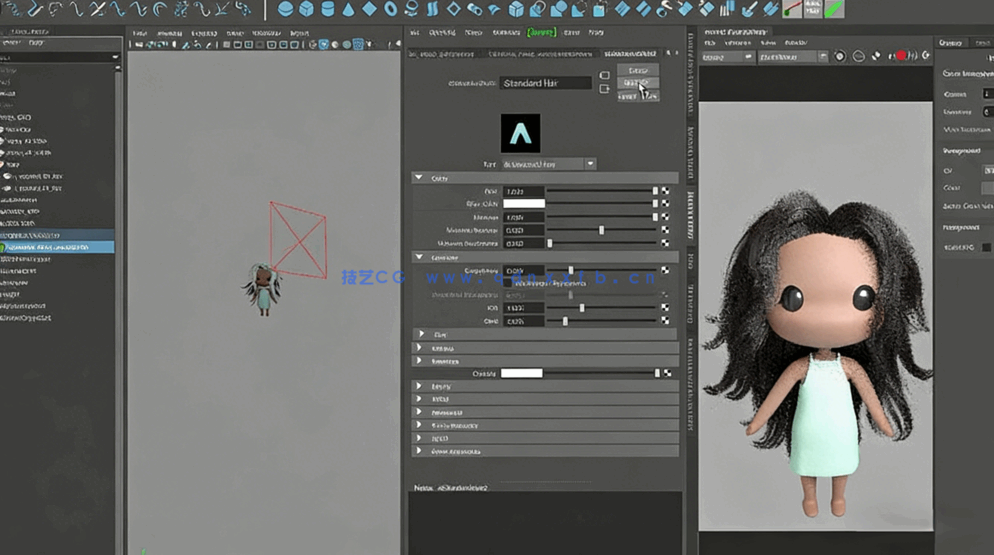Image resolution: width=994 pixels, height=555 pixels.
Task: Click the red record button in render view
Action: pos(901,56)
